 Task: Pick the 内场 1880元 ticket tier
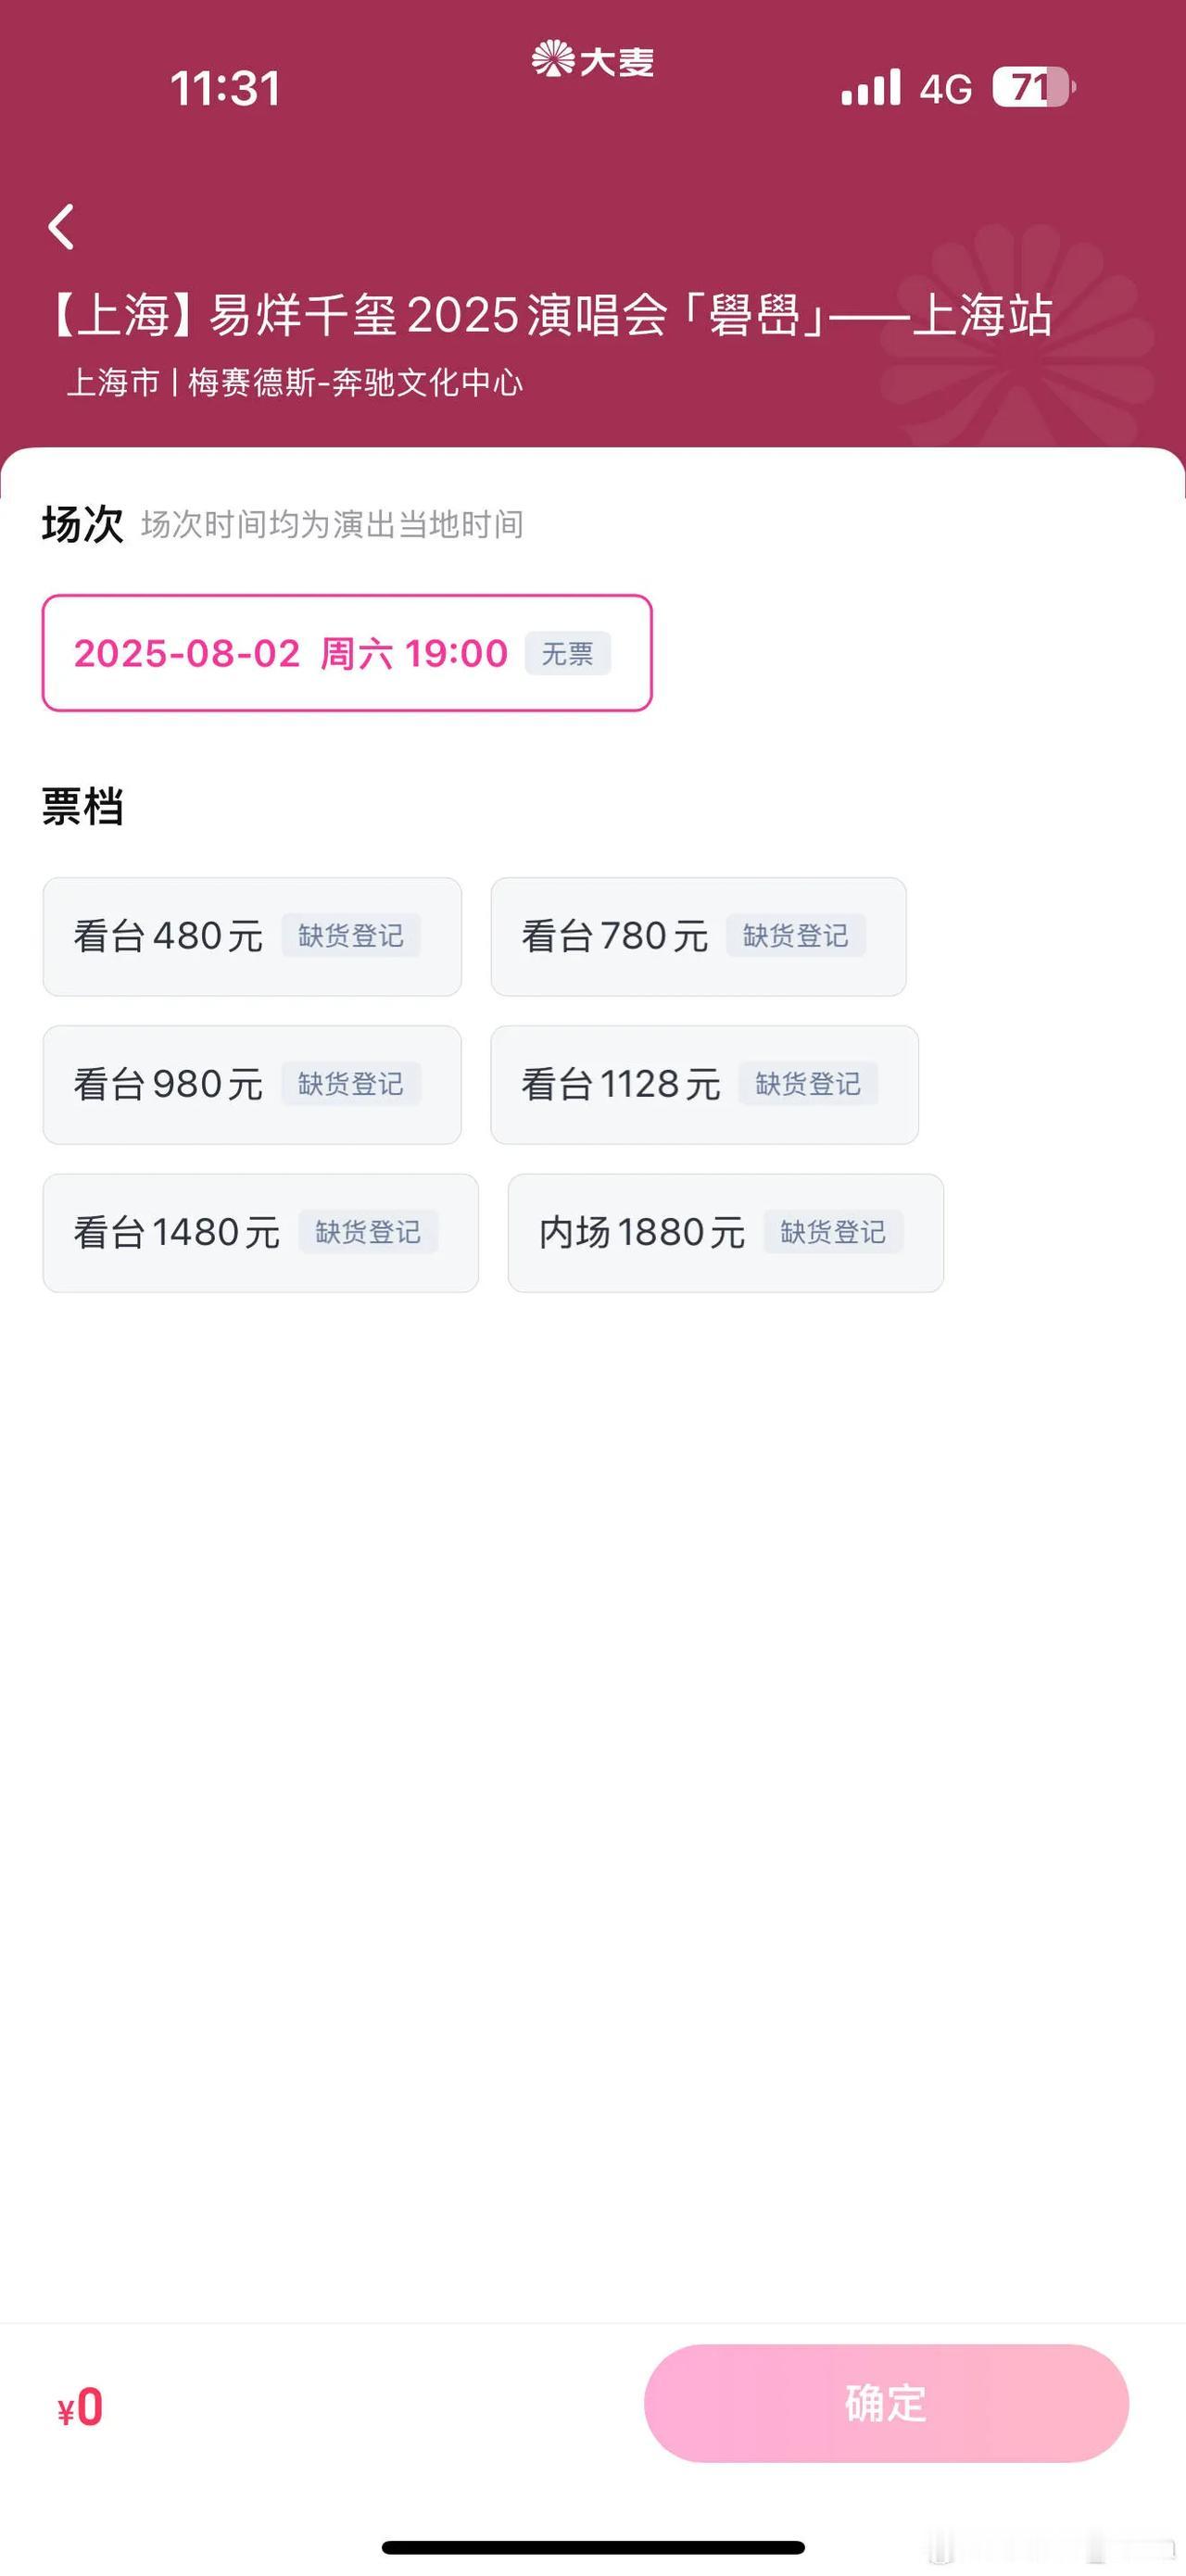click(x=725, y=1232)
